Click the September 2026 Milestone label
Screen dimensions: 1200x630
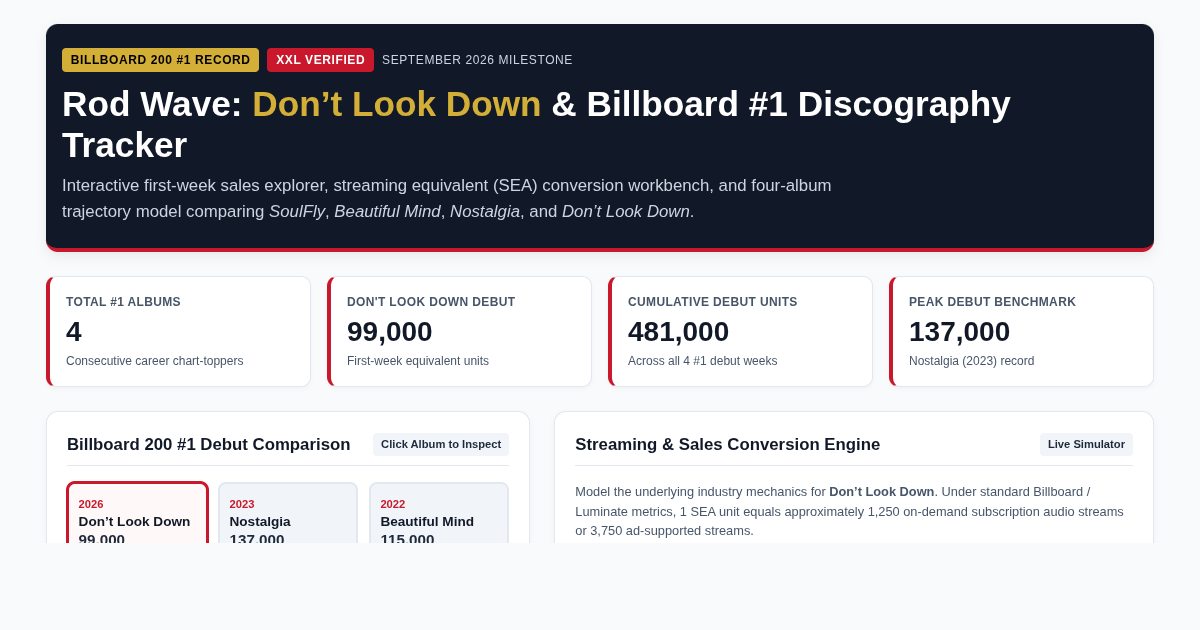(x=477, y=60)
